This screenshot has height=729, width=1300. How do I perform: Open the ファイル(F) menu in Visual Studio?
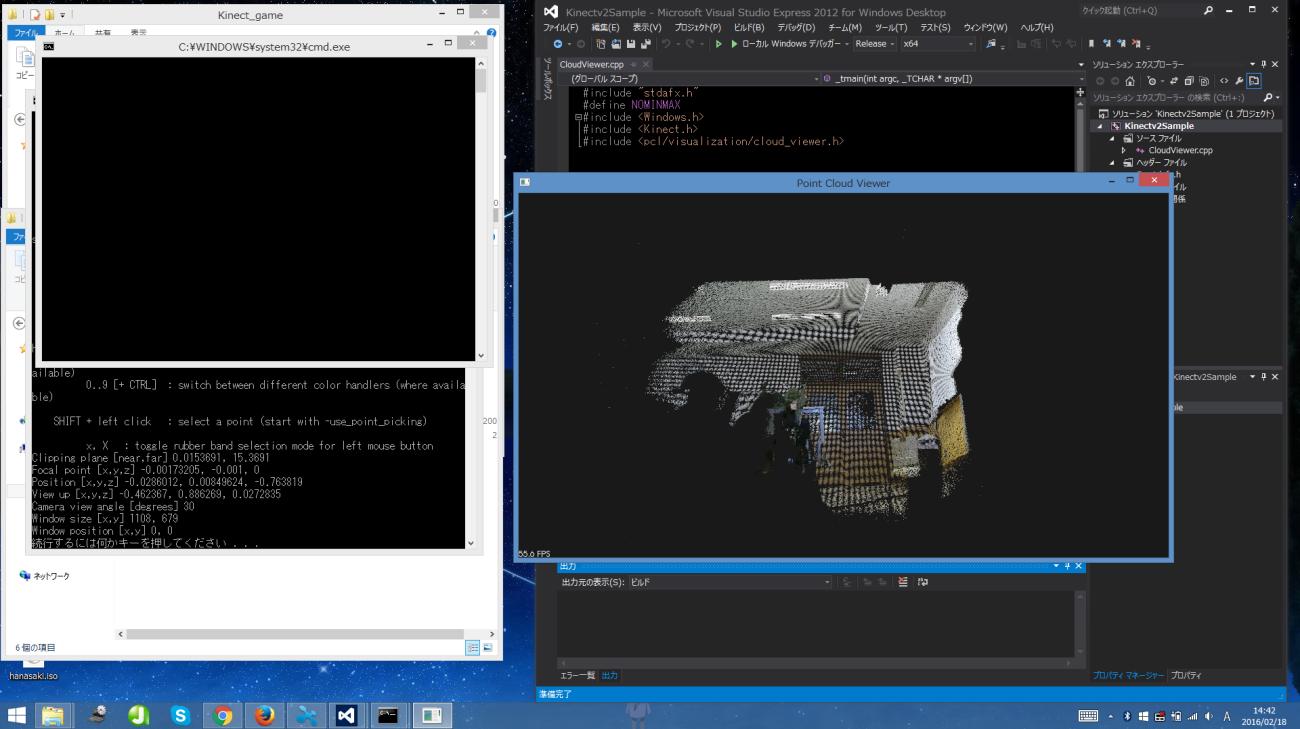pos(560,28)
